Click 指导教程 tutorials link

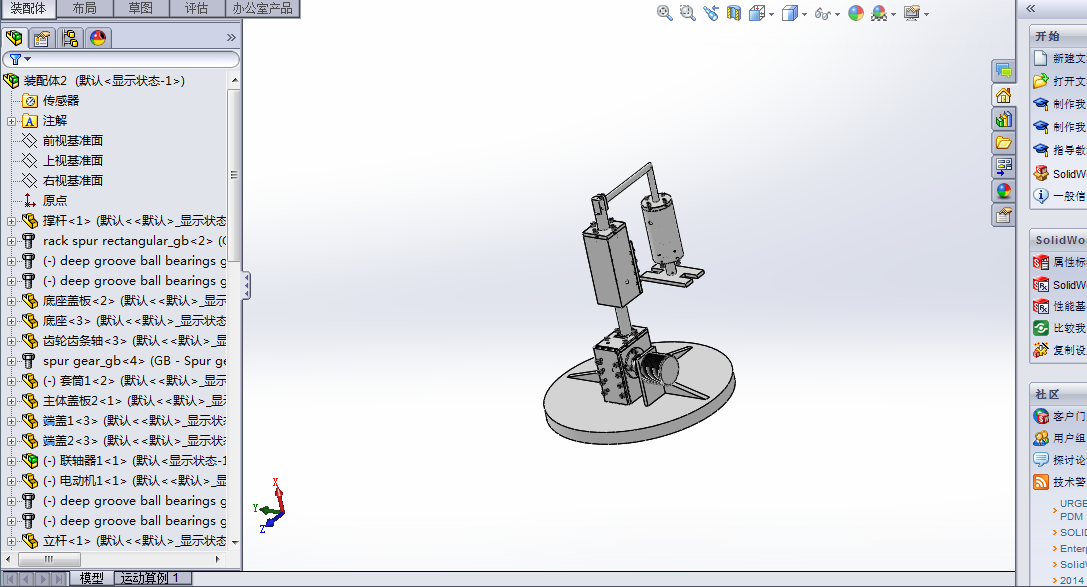tap(1069, 150)
